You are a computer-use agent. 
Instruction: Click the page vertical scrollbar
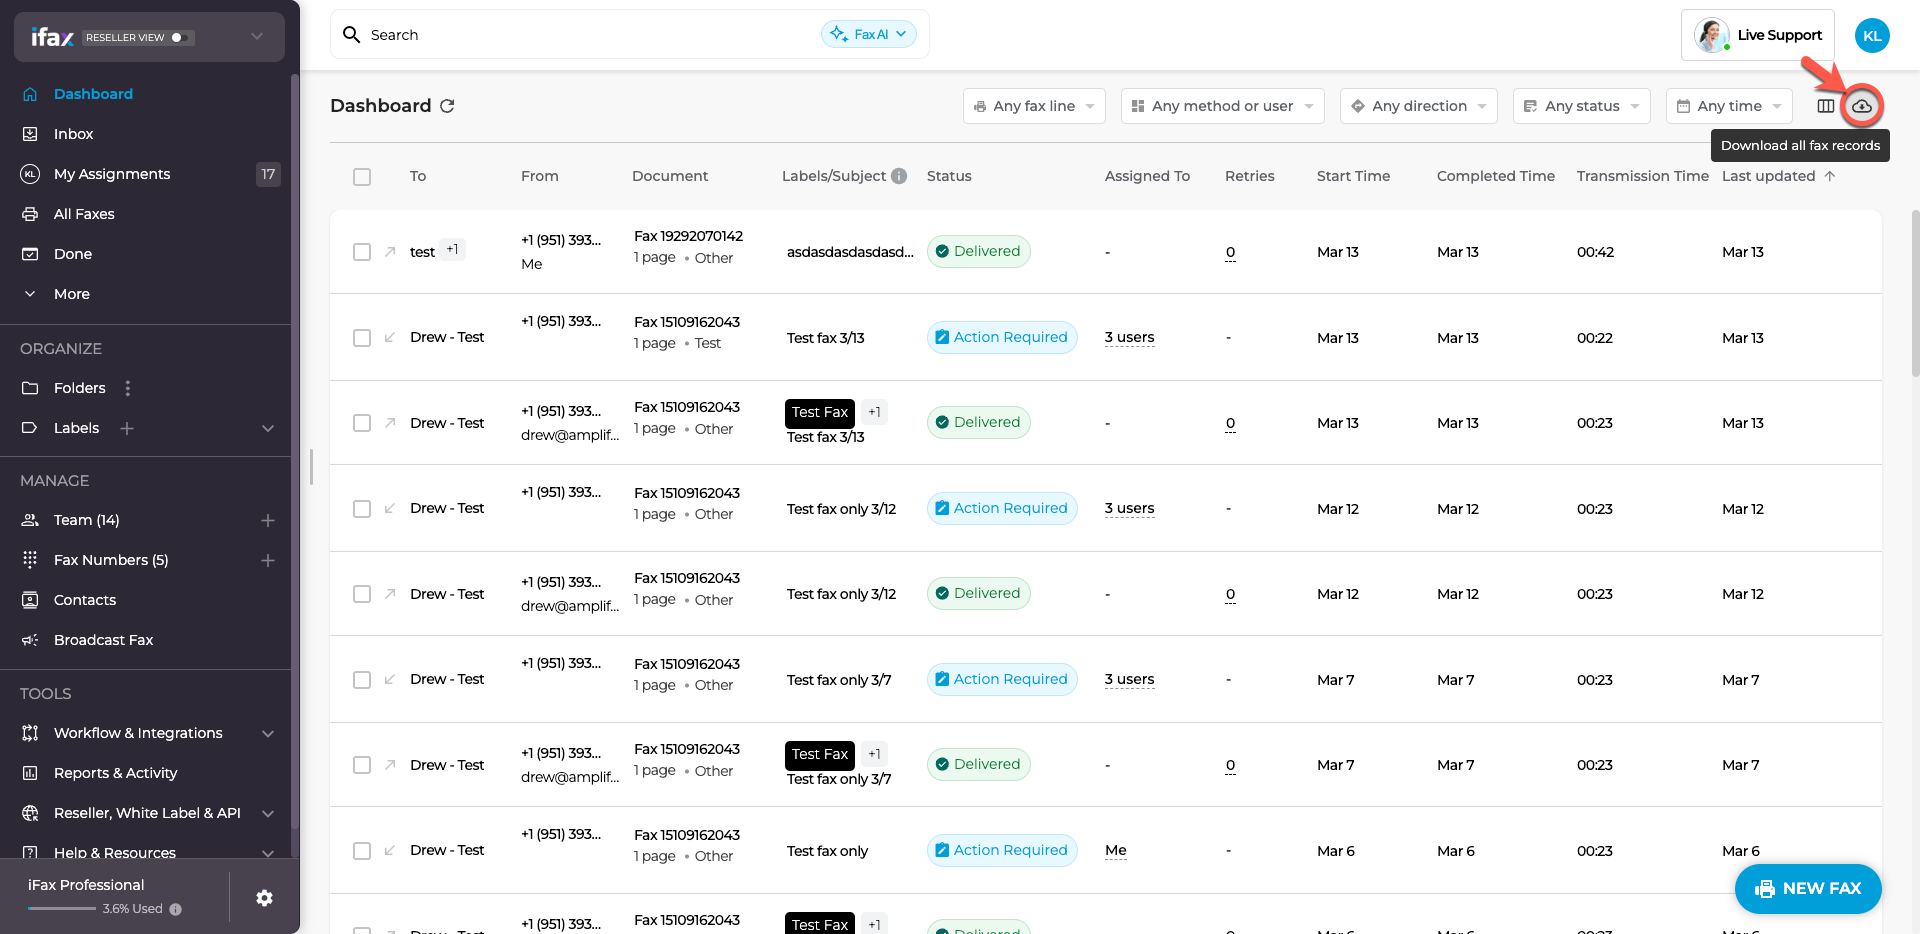(x=1915, y=293)
